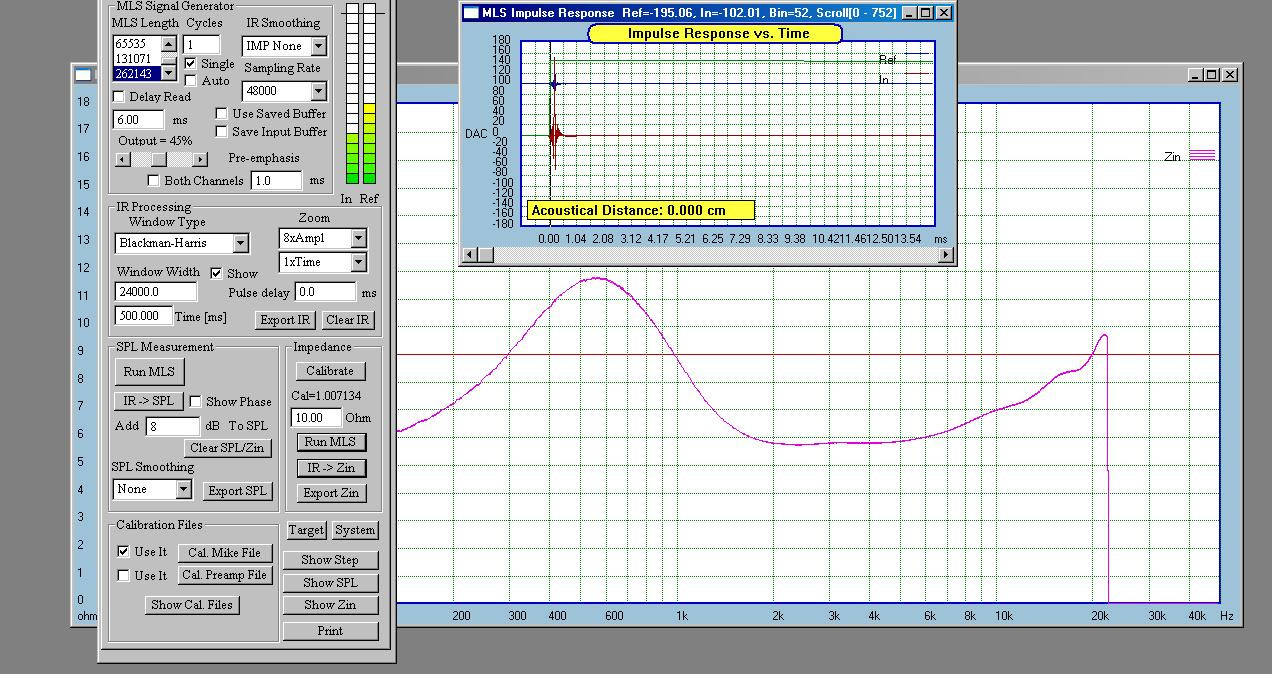Open the SPL Smoothing dropdown
The width and height of the screenshot is (1272, 674).
(183, 489)
